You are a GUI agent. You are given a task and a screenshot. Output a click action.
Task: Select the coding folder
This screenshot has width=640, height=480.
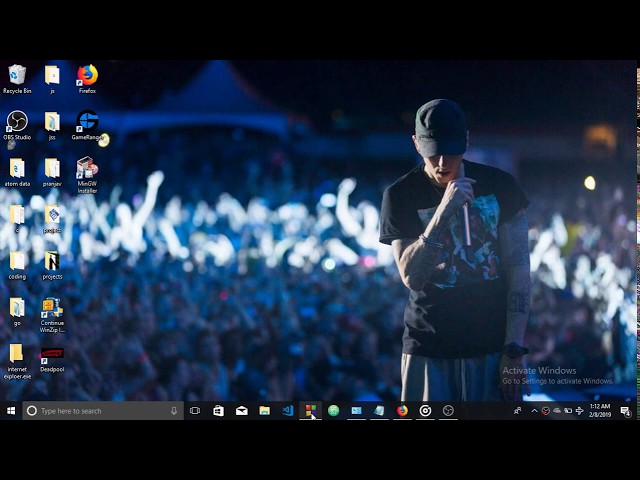click(17, 265)
